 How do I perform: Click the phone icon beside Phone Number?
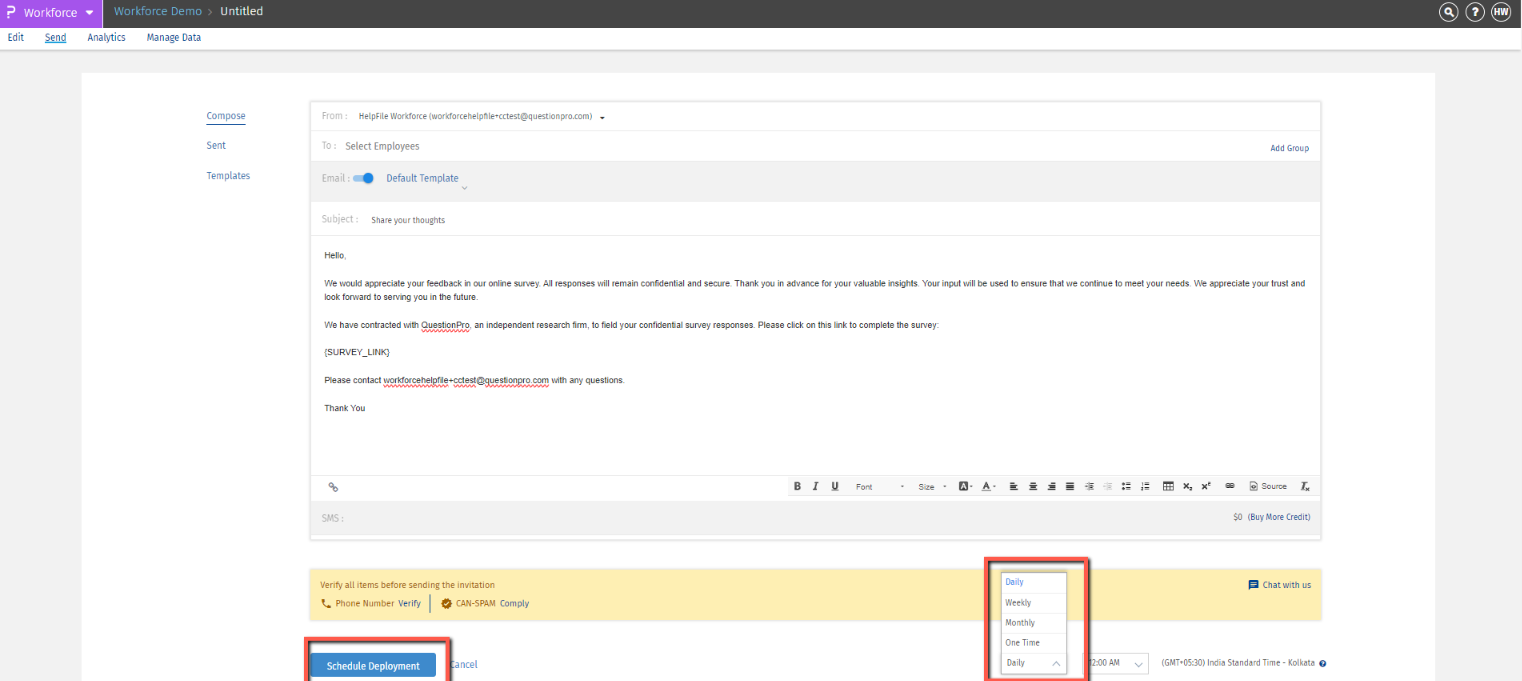tap(326, 604)
